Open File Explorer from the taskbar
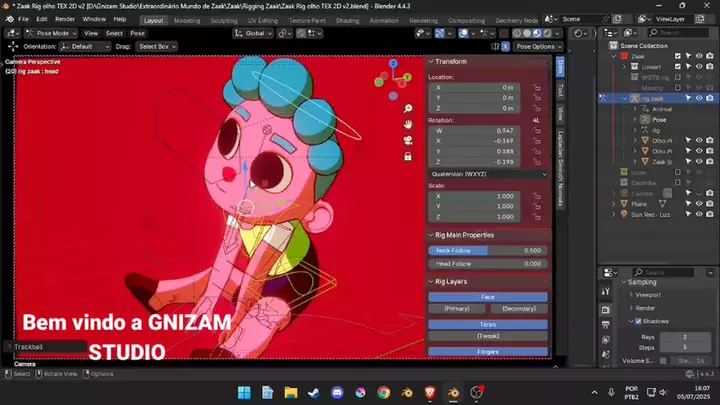The height and width of the screenshot is (405, 720). (291, 393)
